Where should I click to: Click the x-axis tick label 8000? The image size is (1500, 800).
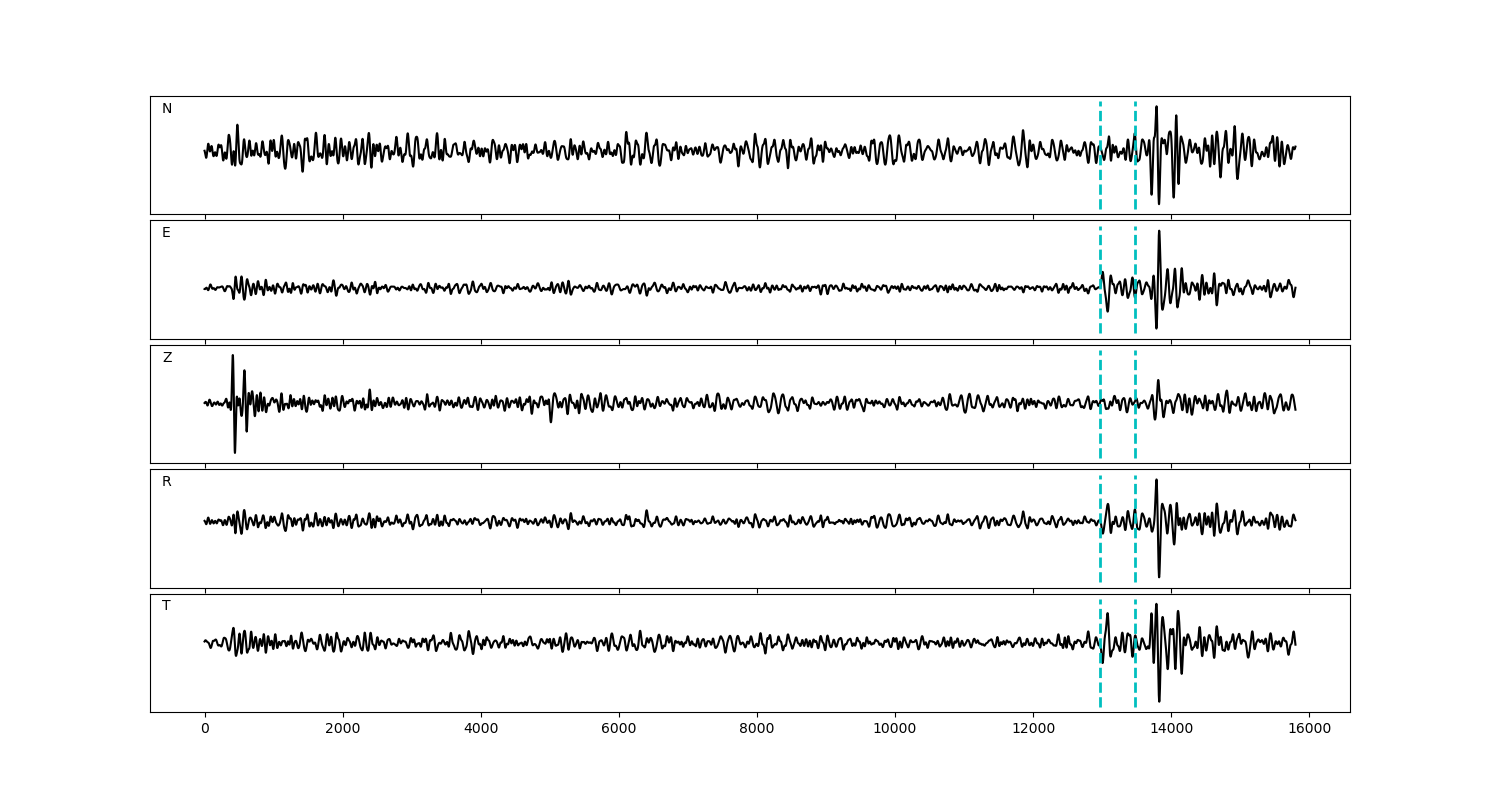757,729
